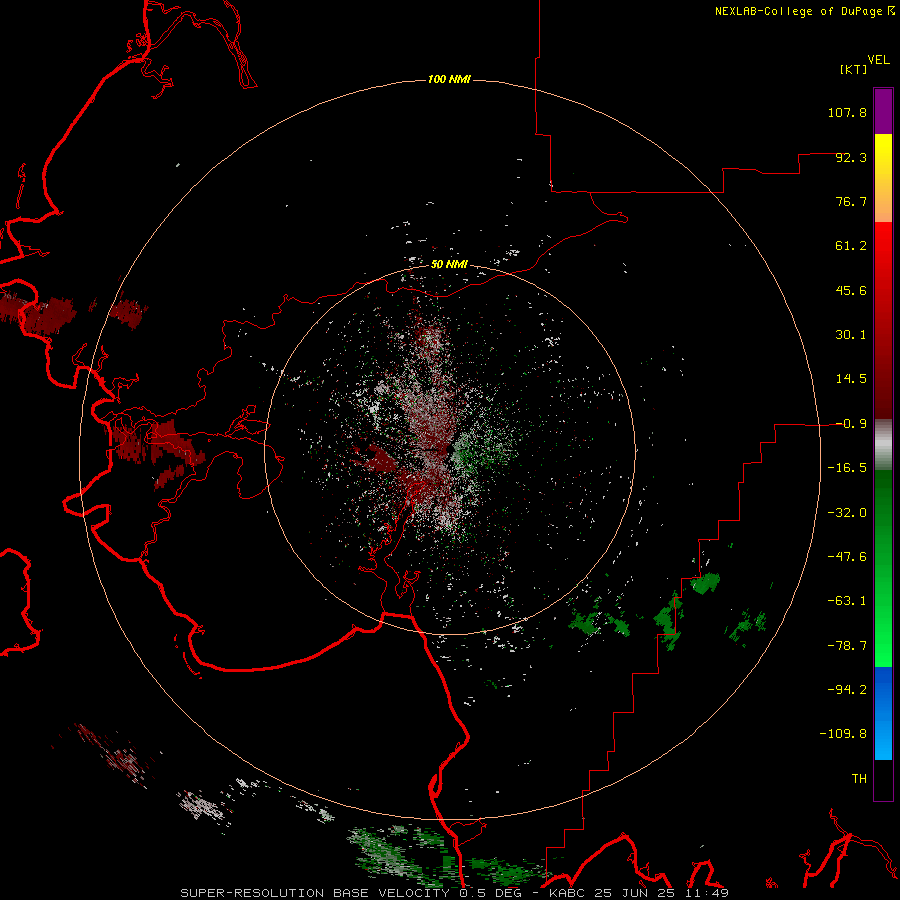Click the 50 NMI range ring label
Image resolution: width=900 pixels, height=900 pixels.
[449, 265]
